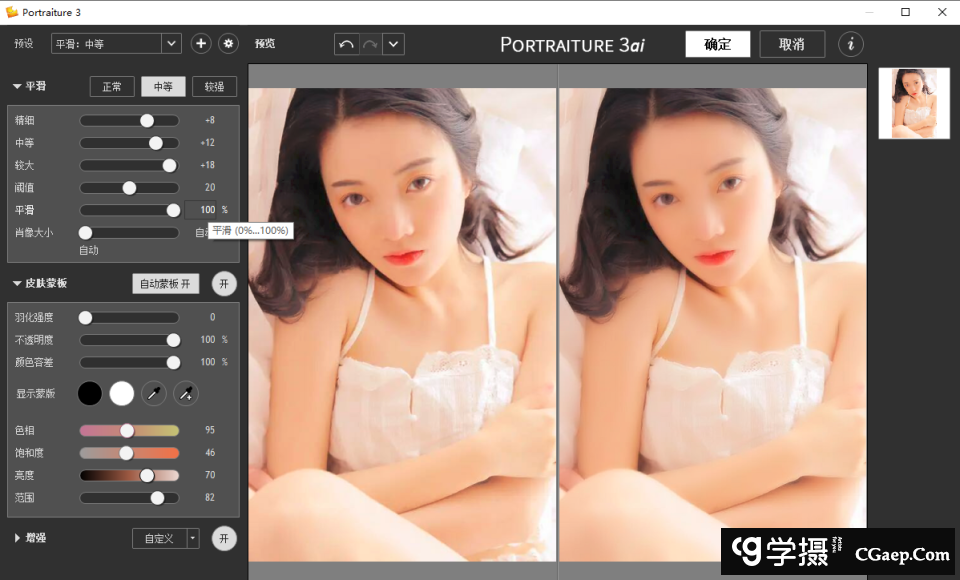Open the info about icon
Viewport: 960px width, 580px height.
click(851, 44)
